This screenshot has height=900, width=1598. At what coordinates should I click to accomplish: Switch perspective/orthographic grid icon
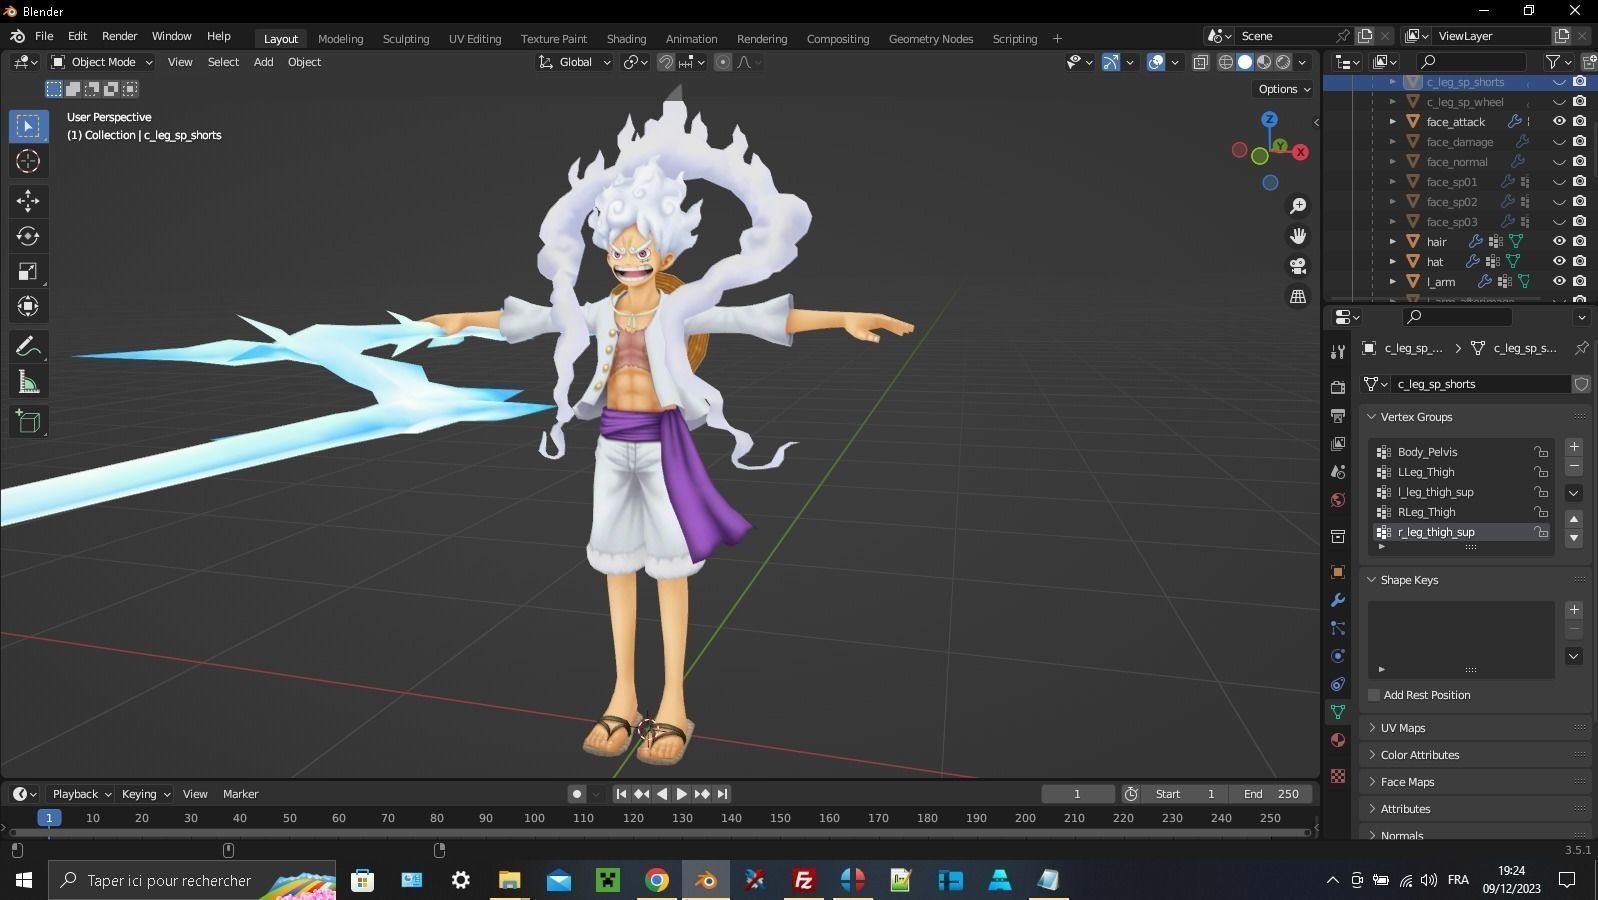1298,296
